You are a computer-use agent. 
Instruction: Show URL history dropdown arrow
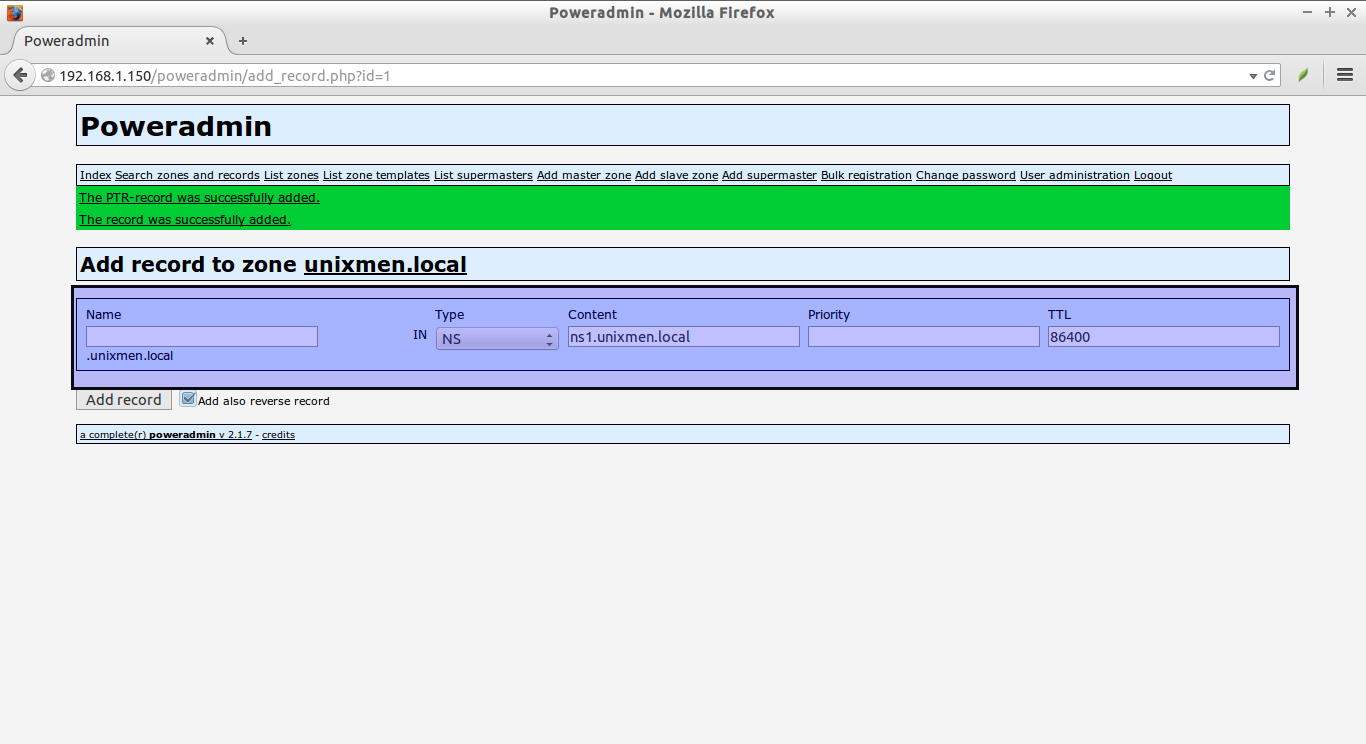(x=1253, y=76)
